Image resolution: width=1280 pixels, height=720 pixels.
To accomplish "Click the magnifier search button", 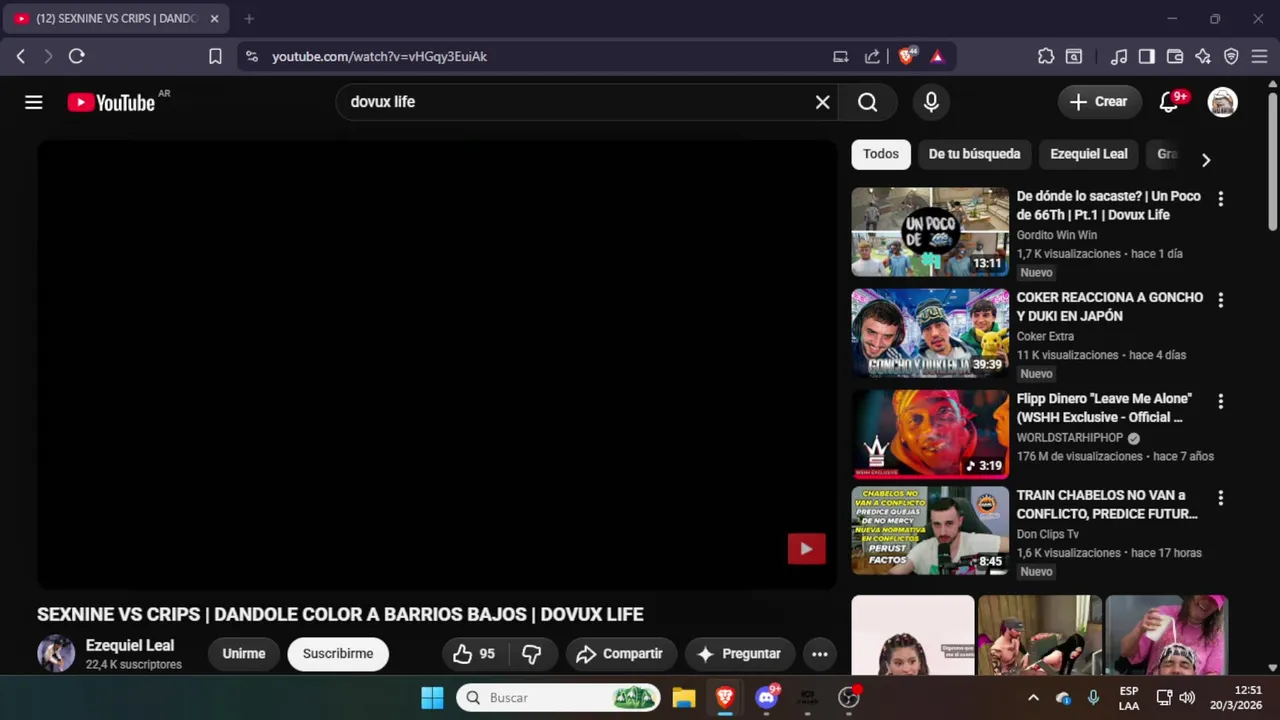I will pyautogui.click(x=868, y=102).
